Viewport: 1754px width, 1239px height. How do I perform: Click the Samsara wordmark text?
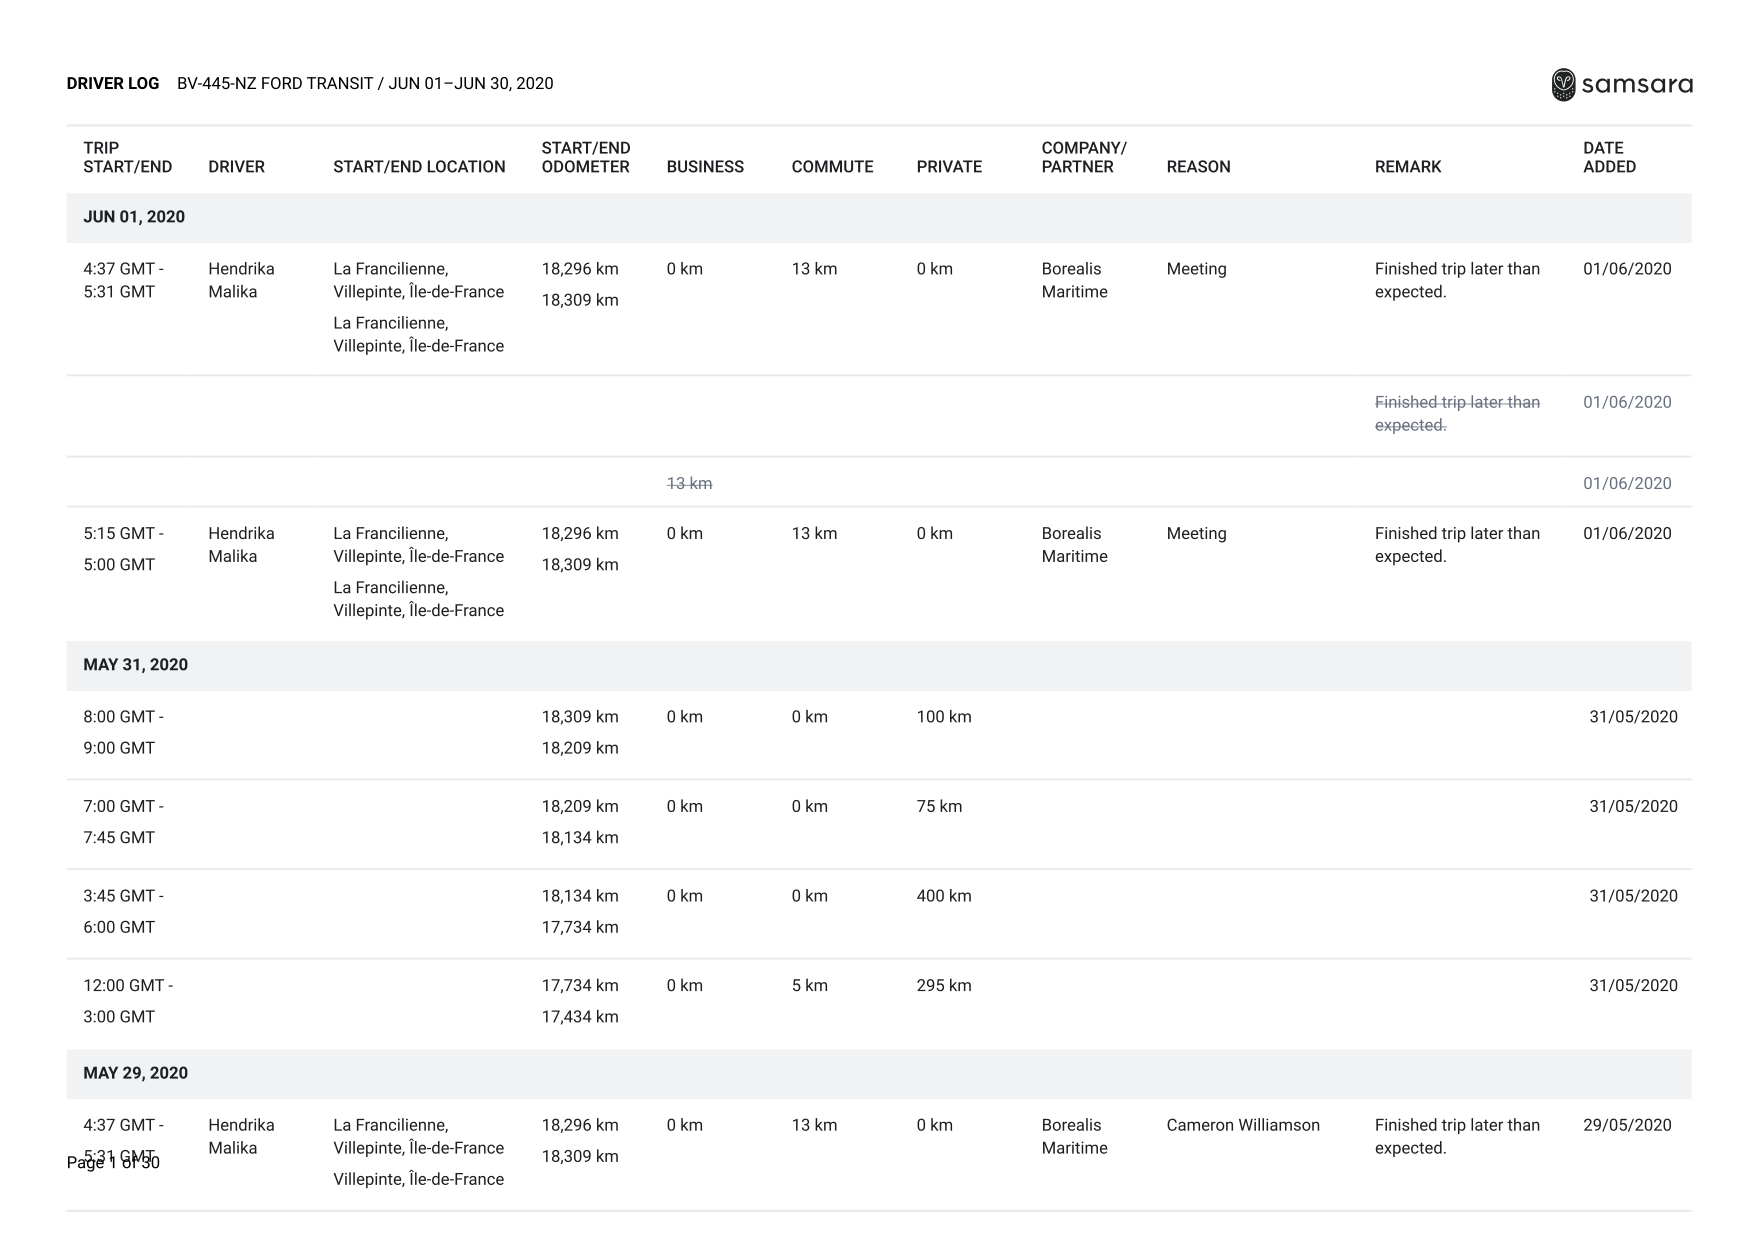[1636, 85]
